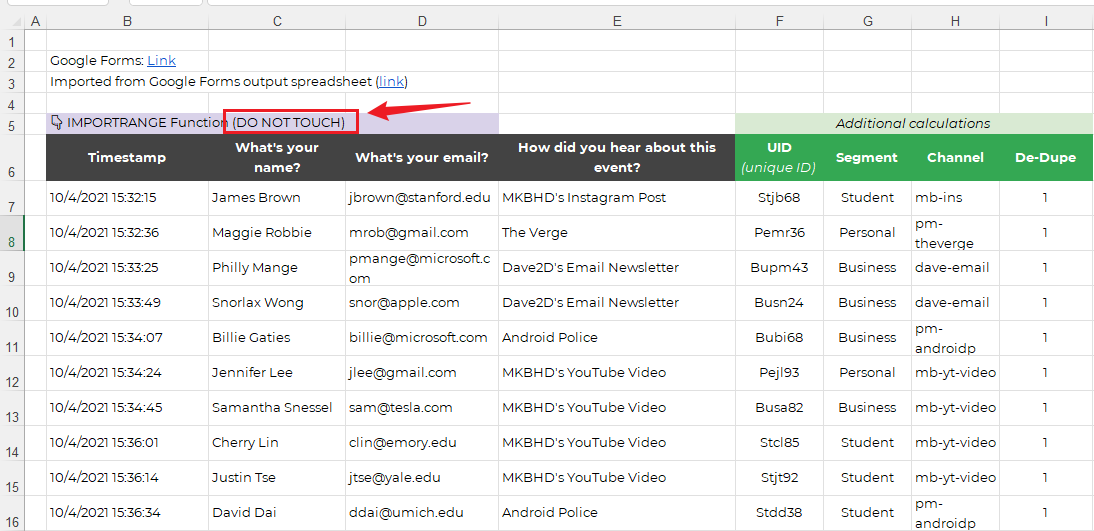
Task: Click the Segment column heading
Action: 867,158
